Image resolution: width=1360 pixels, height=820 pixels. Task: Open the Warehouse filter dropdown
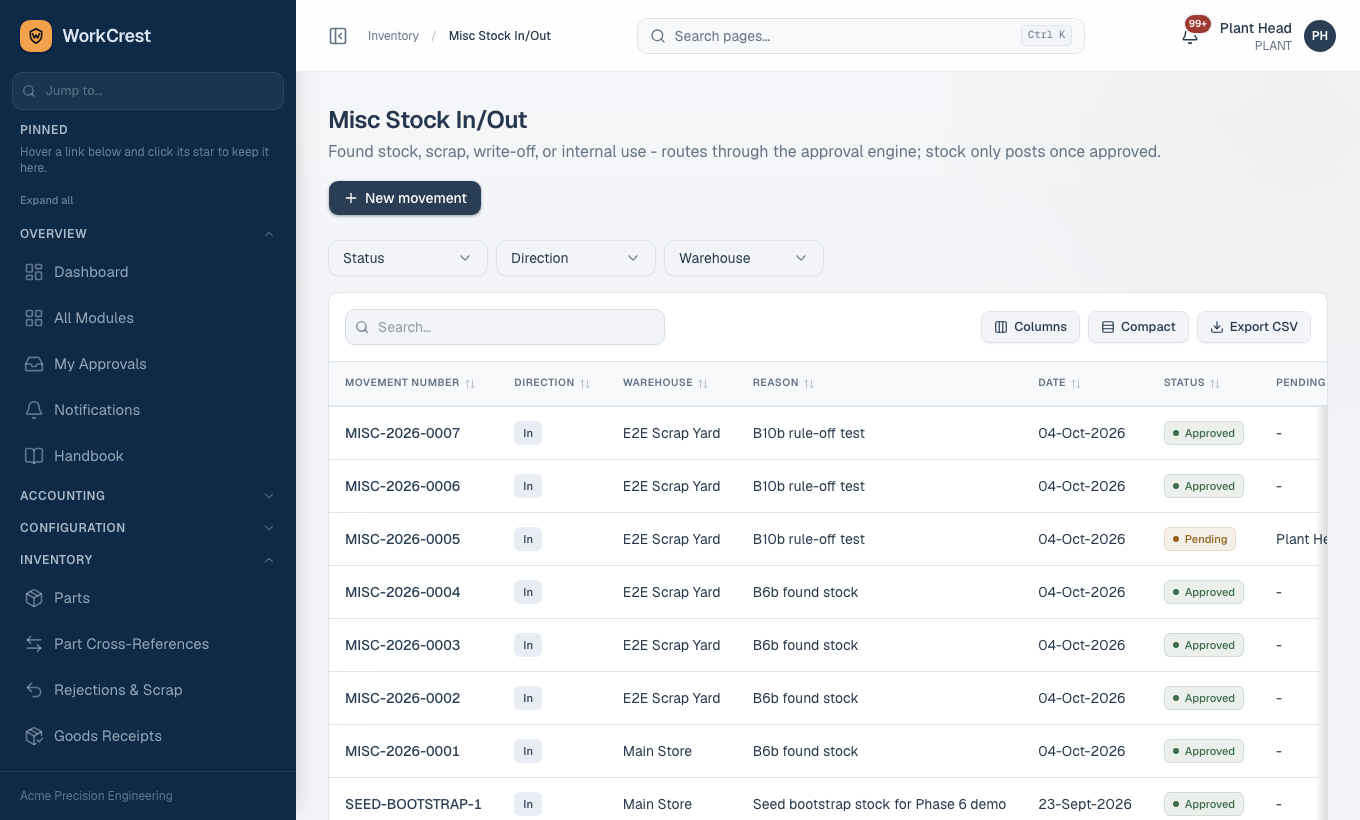tap(744, 258)
